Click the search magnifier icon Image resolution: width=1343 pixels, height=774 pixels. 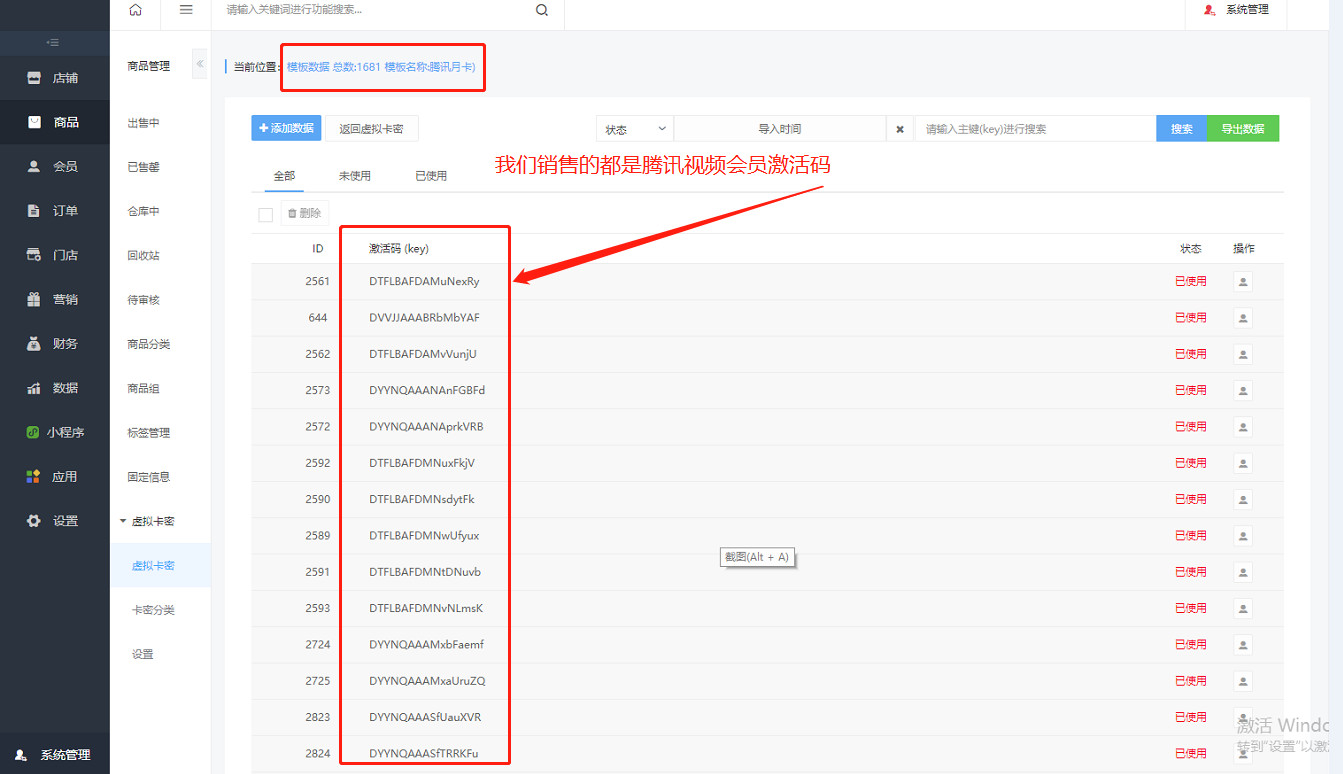pyautogui.click(x=542, y=10)
